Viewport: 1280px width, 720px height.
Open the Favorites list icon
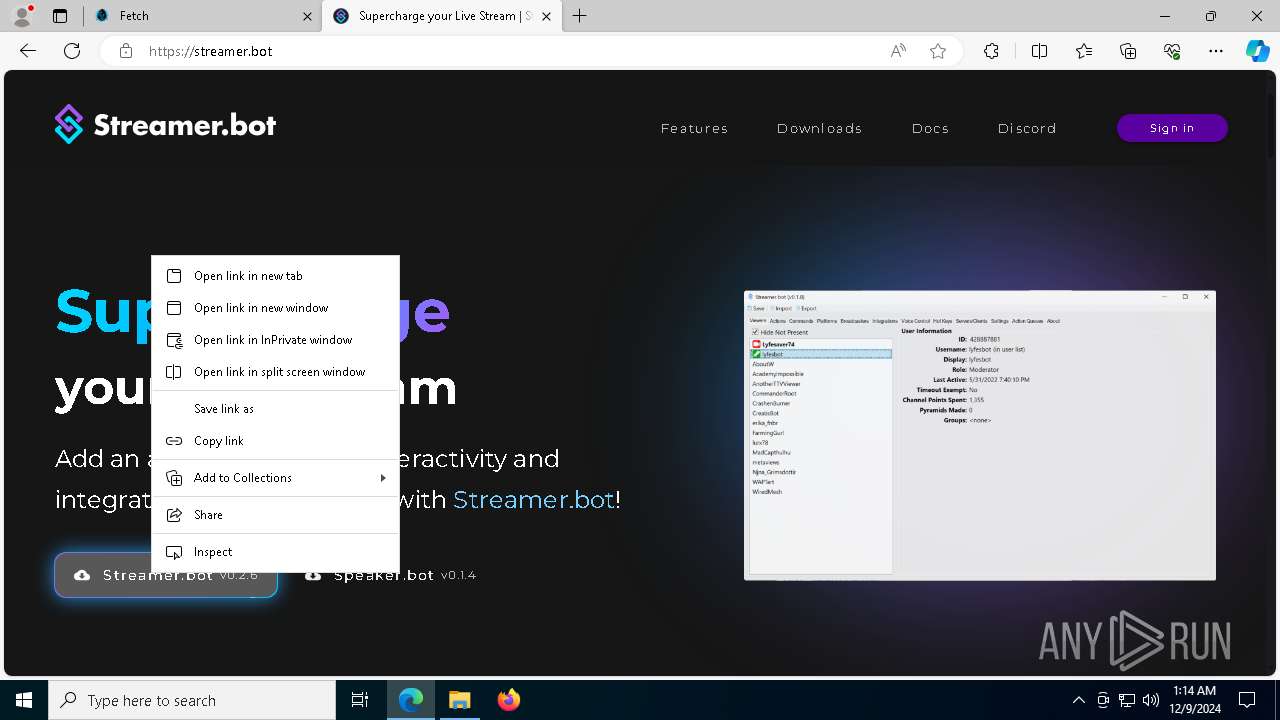(1084, 51)
